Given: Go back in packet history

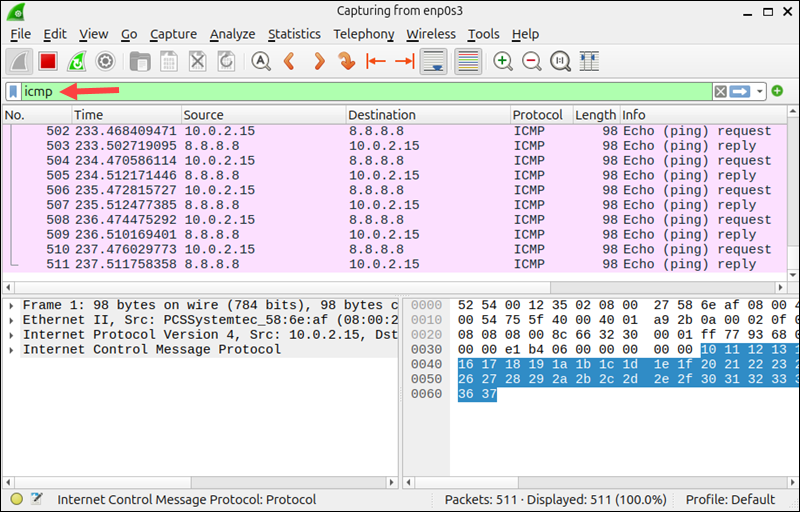Looking at the screenshot, I should pyautogui.click(x=289, y=62).
